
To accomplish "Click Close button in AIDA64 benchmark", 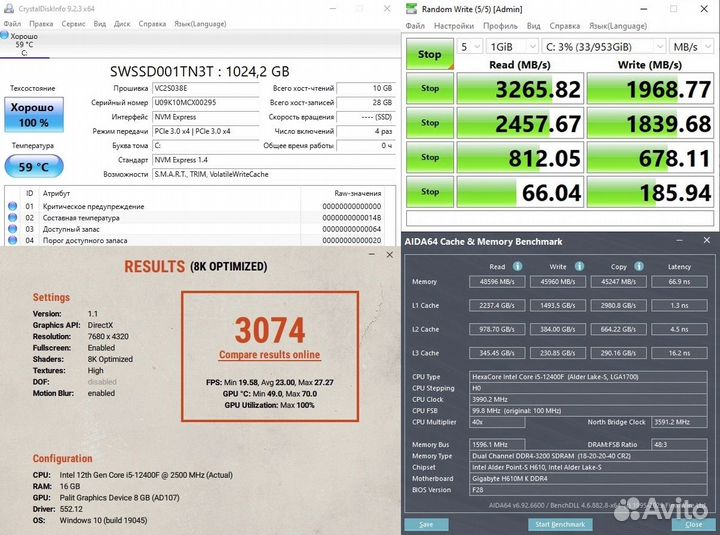I will pos(693,524).
